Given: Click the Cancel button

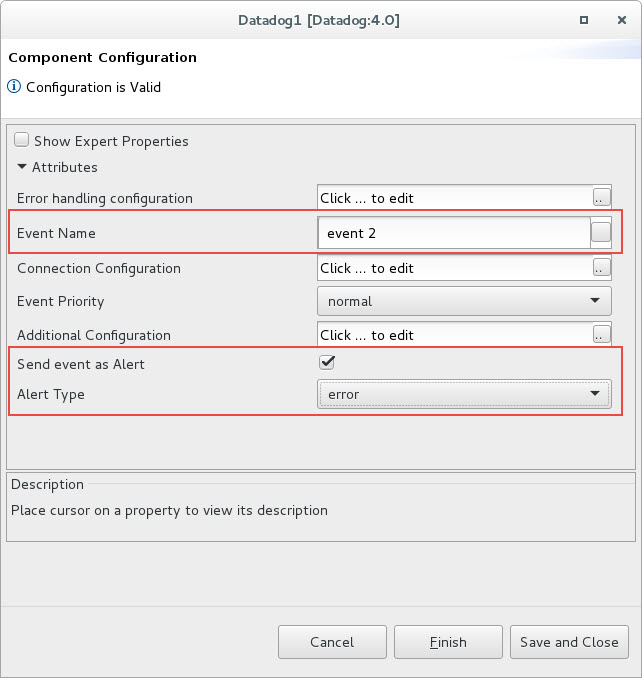Looking at the screenshot, I should point(332,642).
